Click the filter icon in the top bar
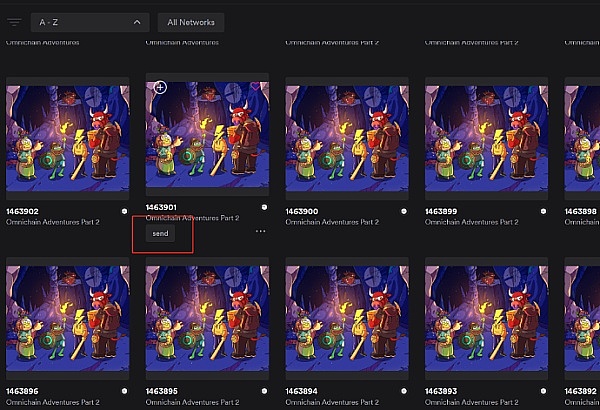Viewport: 600px width, 410px height. coord(14,22)
